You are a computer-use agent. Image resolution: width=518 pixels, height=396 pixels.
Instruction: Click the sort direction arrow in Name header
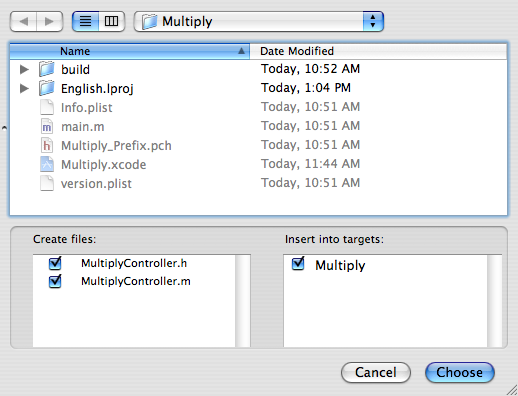pos(241,51)
